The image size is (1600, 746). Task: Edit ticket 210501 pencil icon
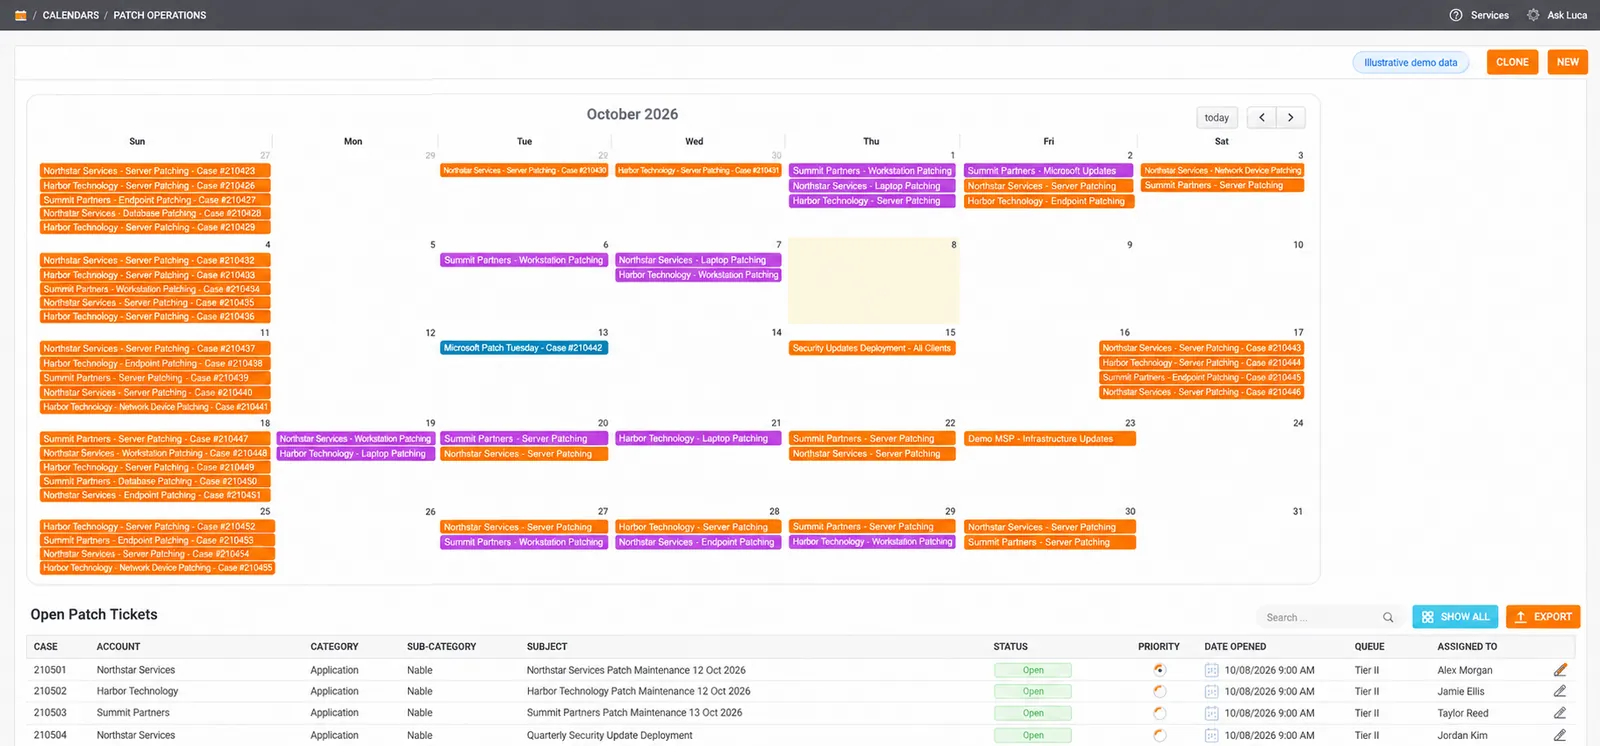pyautogui.click(x=1560, y=670)
